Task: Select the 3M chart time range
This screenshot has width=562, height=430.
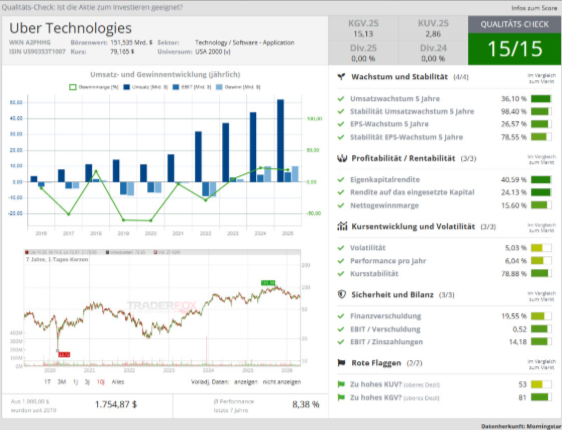Action: pyautogui.click(x=62, y=382)
